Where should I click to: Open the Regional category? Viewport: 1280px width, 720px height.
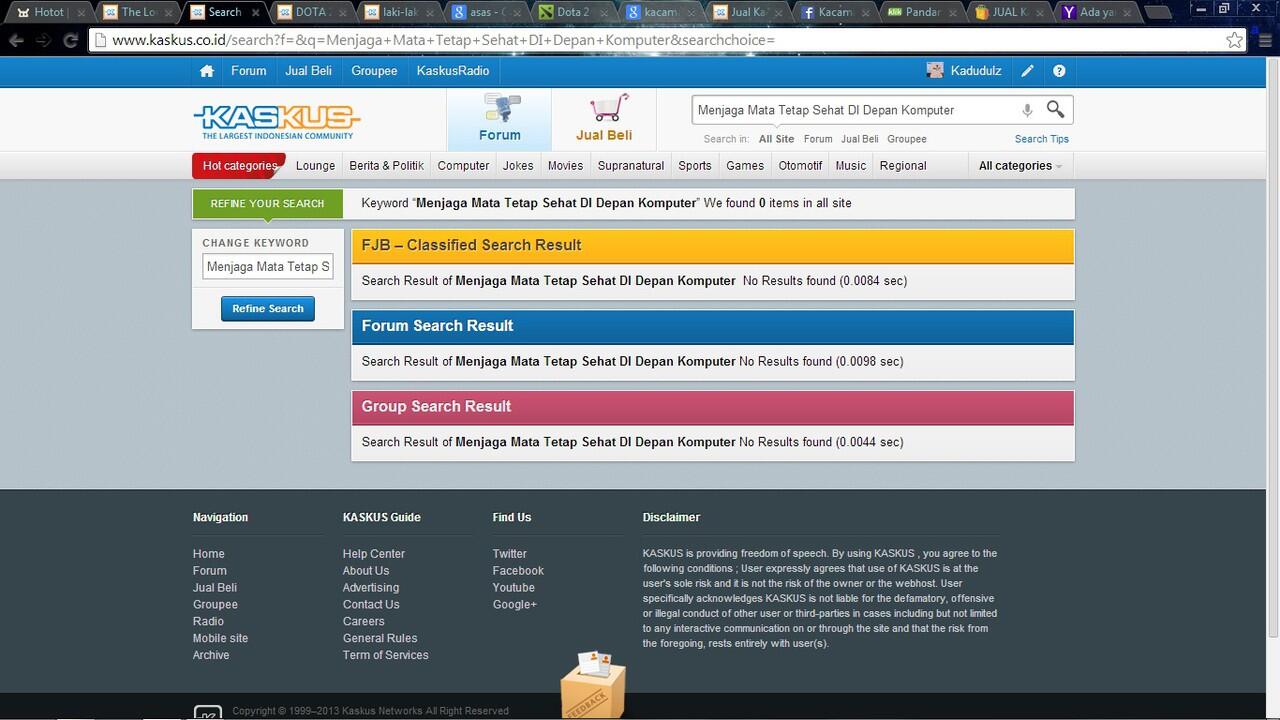[x=903, y=166]
